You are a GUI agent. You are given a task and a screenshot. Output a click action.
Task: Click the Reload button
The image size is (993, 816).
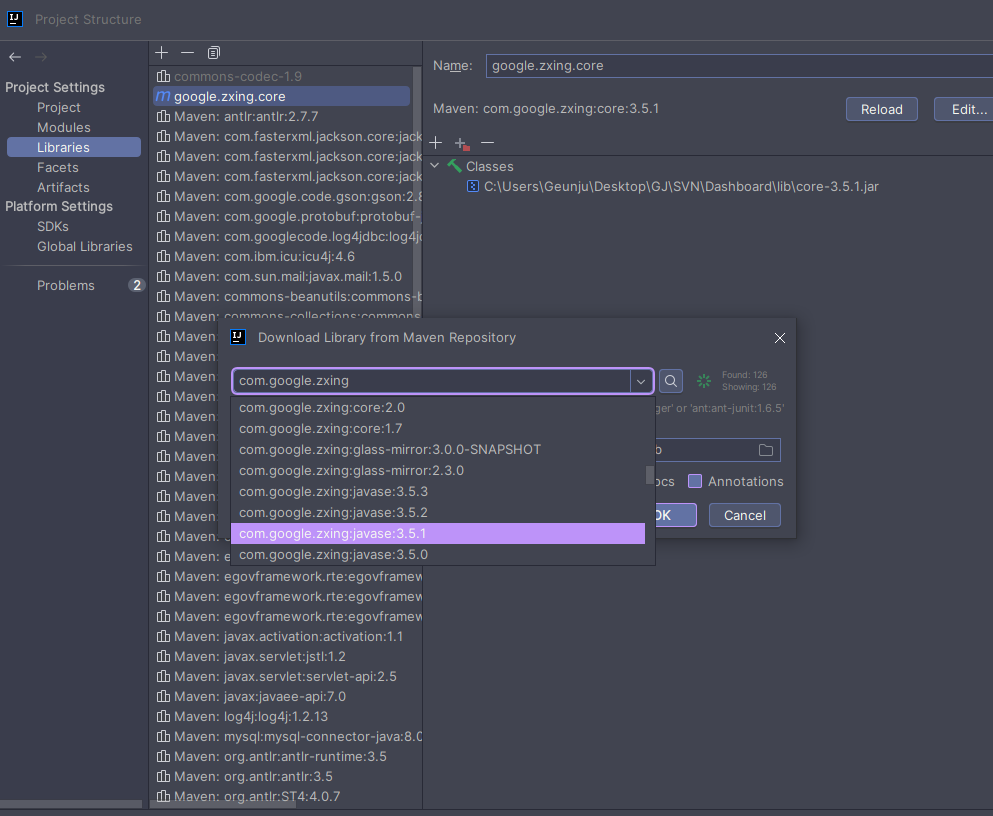(882, 110)
